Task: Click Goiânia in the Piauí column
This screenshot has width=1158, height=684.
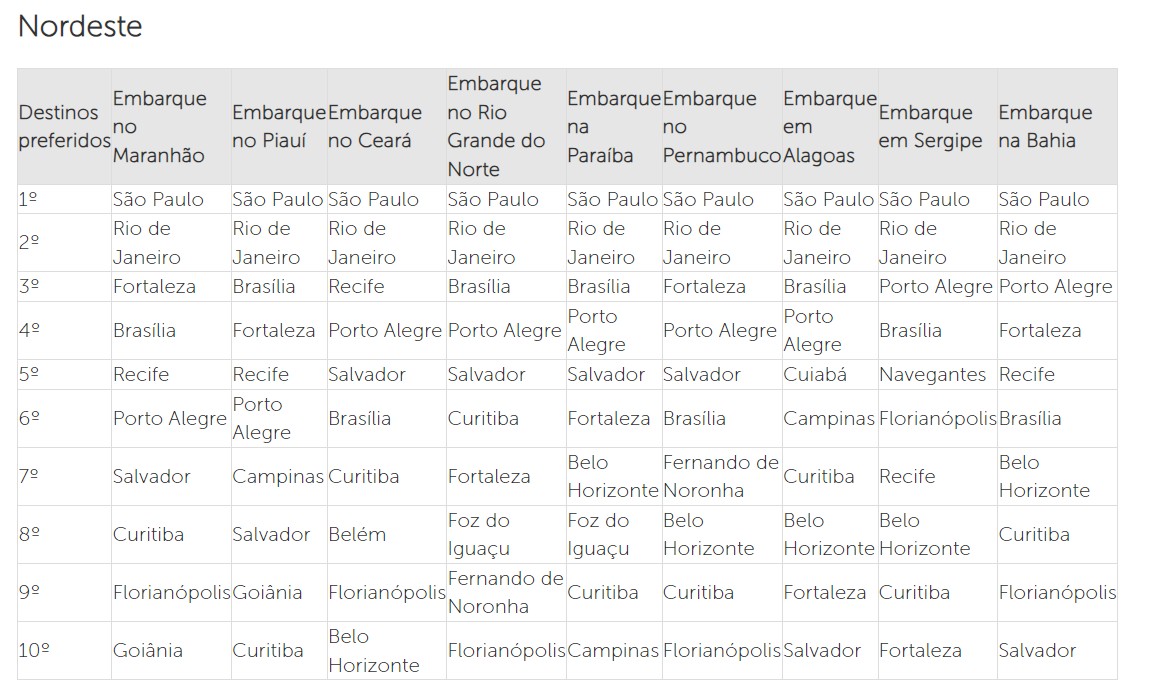Action: 267,592
